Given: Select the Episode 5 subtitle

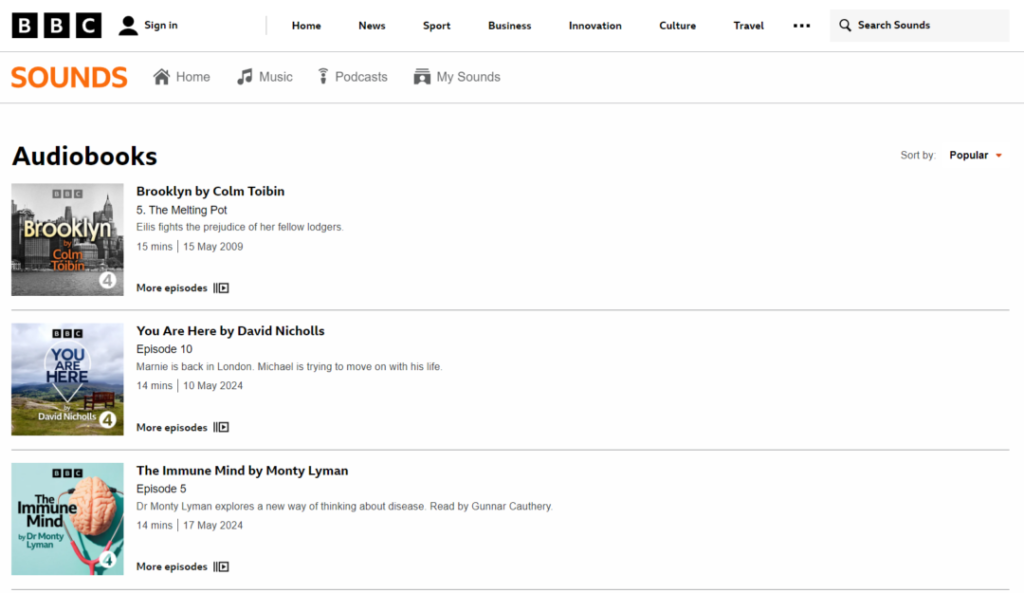Looking at the screenshot, I should (161, 489).
